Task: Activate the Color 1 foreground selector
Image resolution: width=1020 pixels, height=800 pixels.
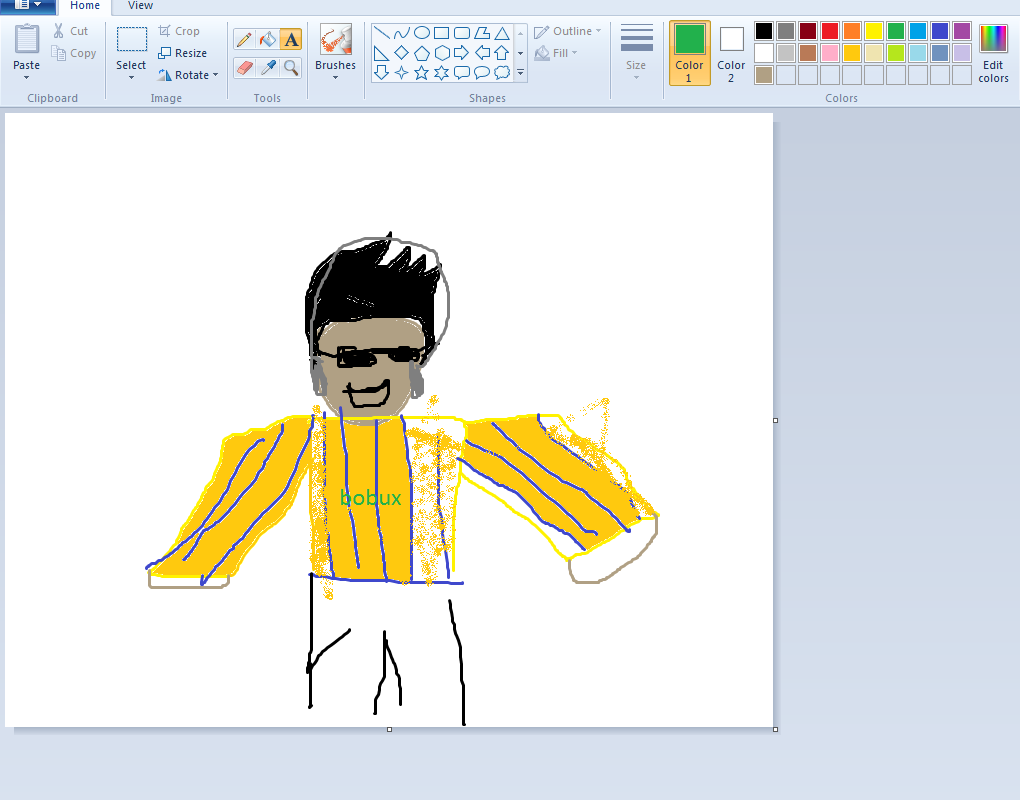Action: [690, 53]
